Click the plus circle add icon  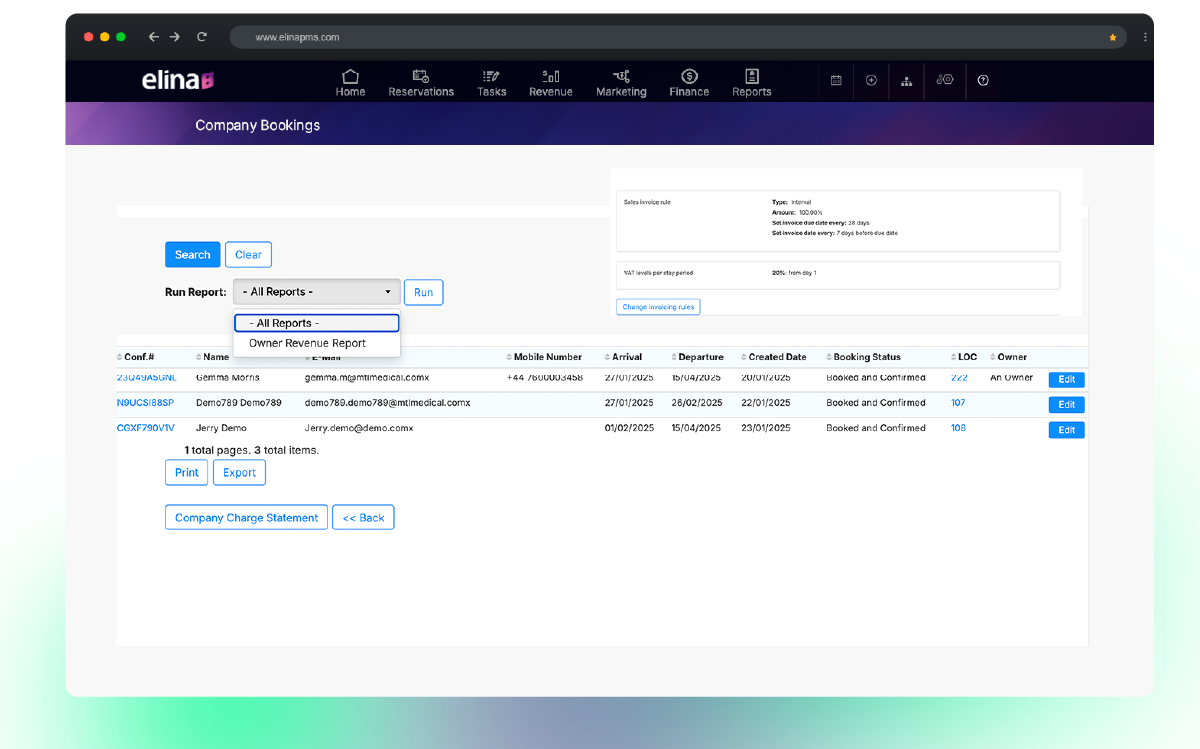871,81
